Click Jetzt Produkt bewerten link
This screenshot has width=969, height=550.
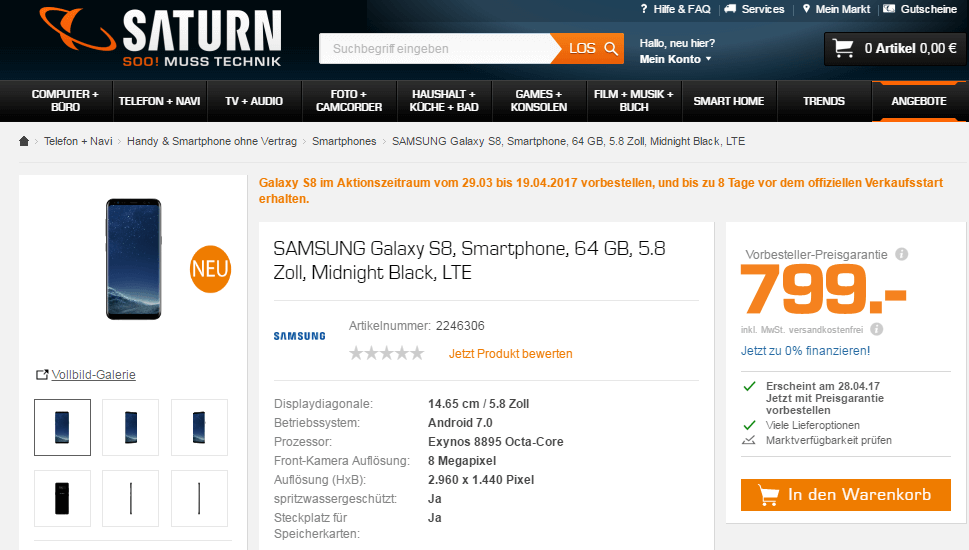[510, 354]
